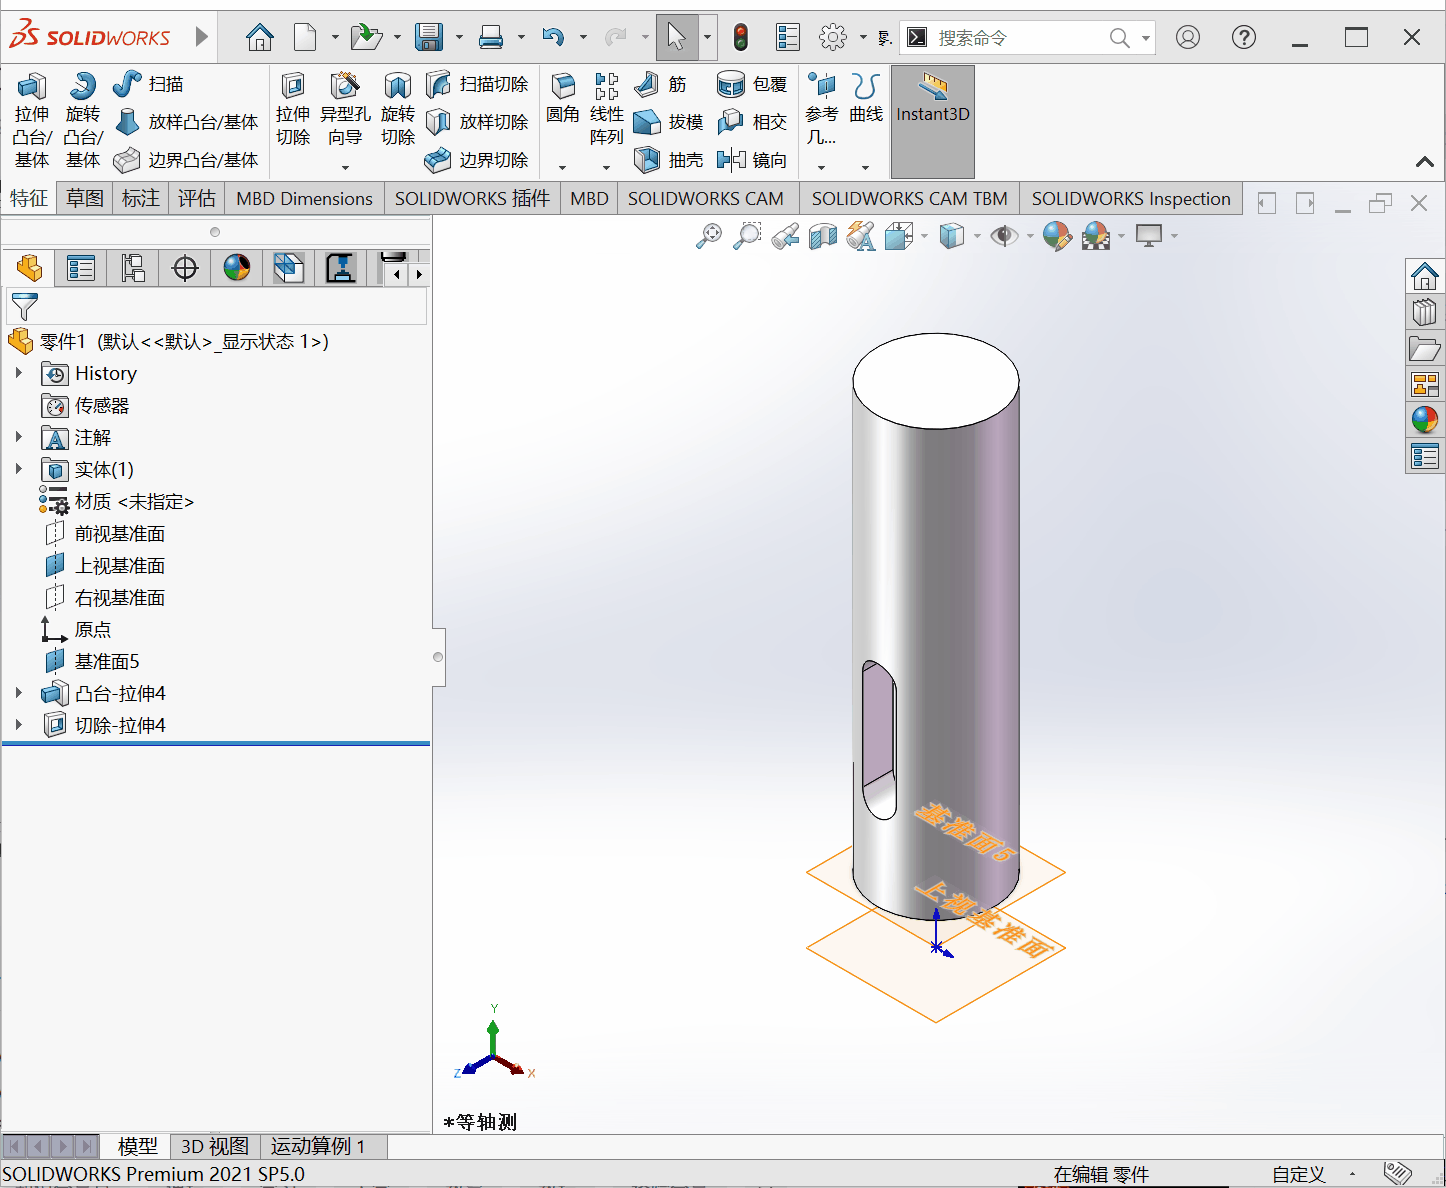Select 基准面5 in the feature tree
1446x1188 pixels.
coord(107,661)
